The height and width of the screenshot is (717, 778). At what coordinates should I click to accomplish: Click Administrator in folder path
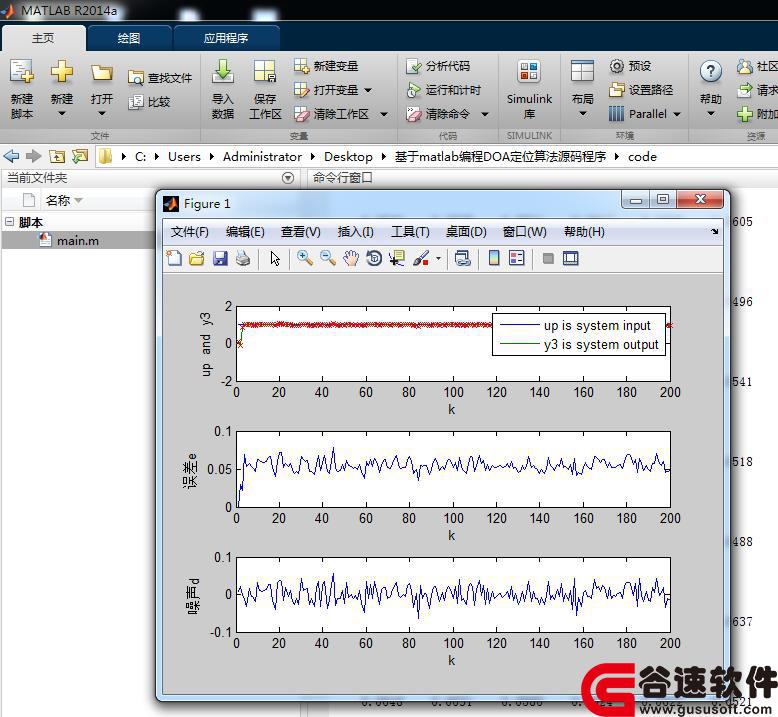[262, 157]
